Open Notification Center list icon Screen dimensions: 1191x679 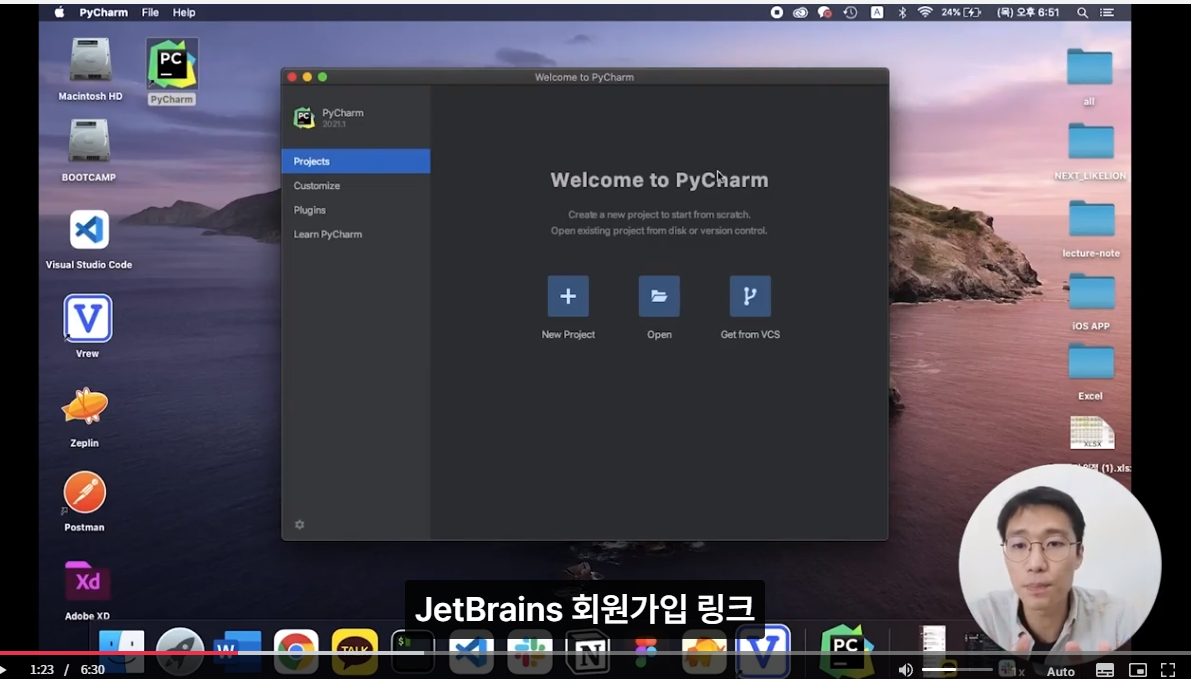pos(1107,12)
